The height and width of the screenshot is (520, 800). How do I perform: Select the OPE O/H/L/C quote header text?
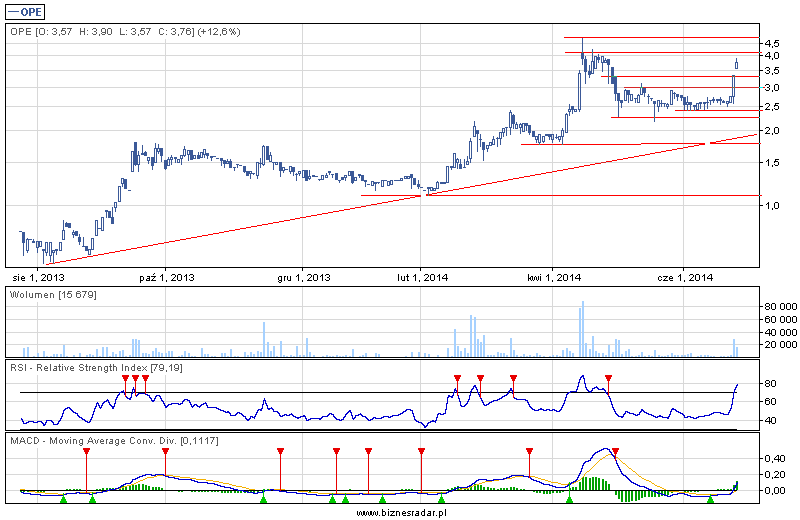pos(125,32)
